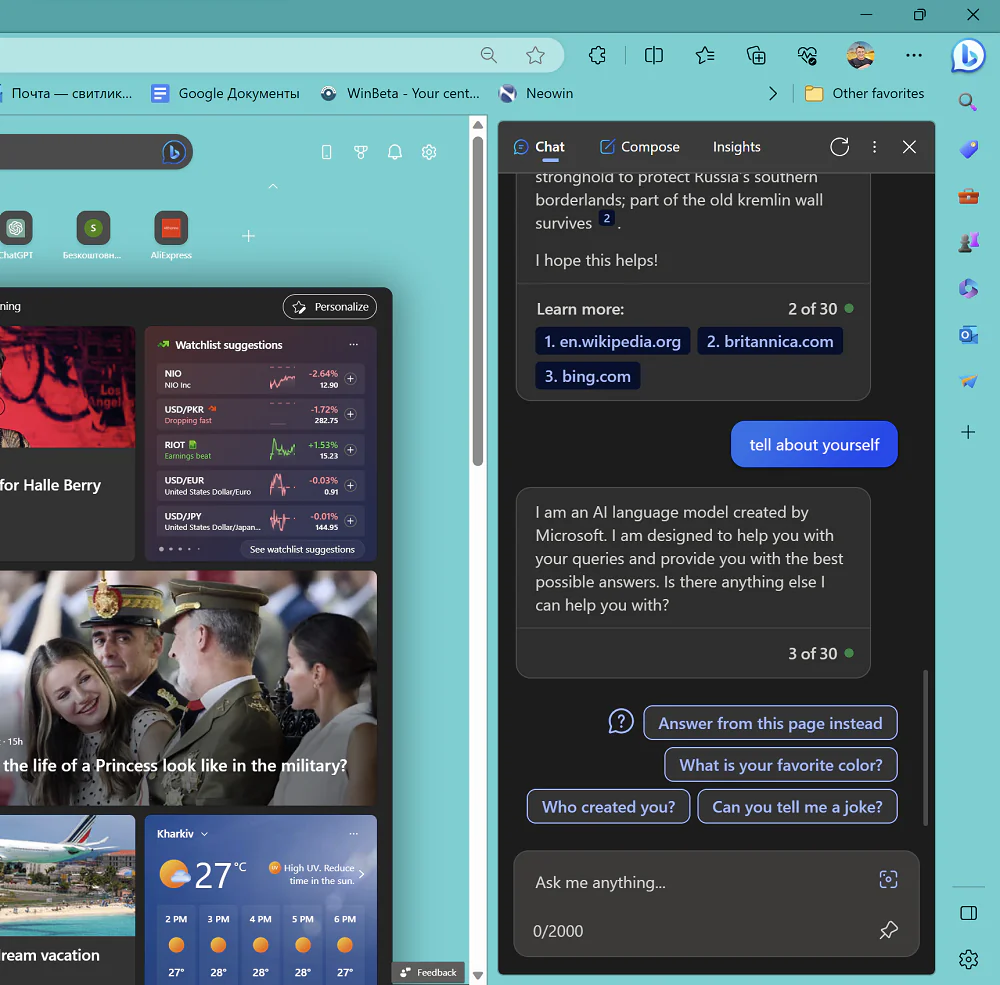Add USD/PKR to watchlist
Screen dimensions: 1000x985
(x=350, y=414)
